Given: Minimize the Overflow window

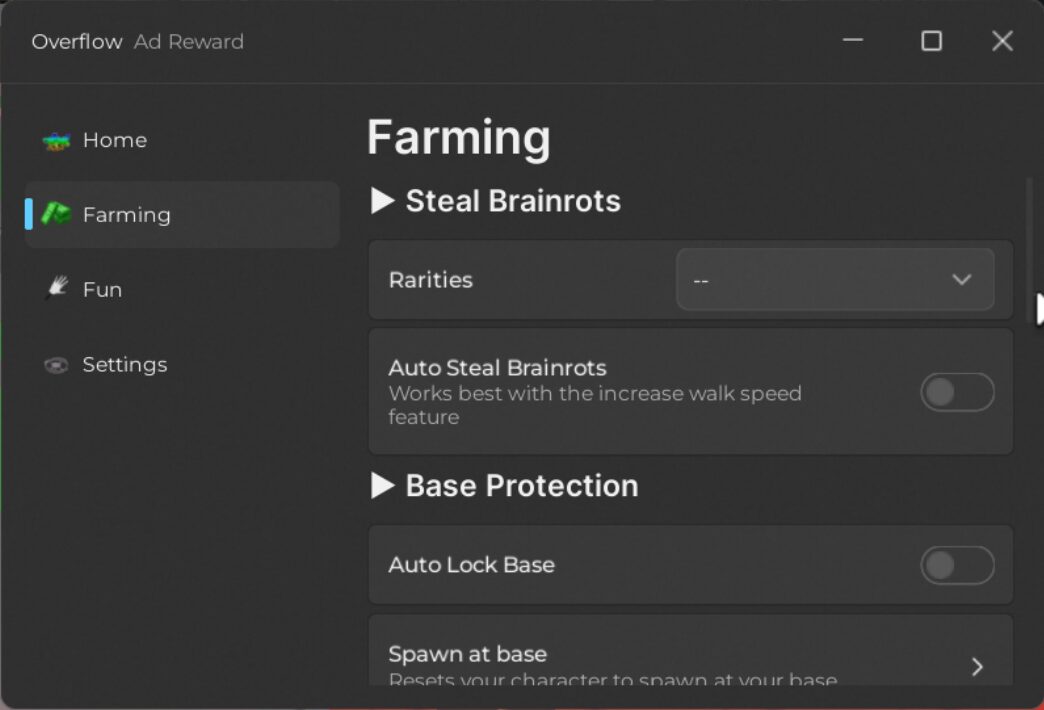Looking at the screenshot, I should click(x=852, y=40).
